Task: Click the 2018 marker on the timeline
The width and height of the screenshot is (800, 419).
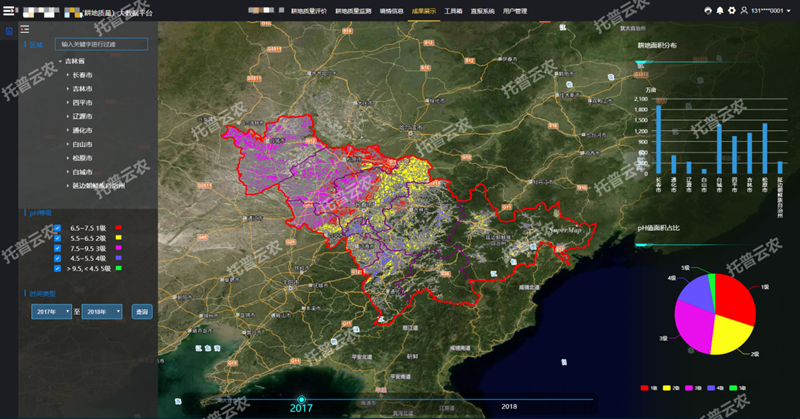Action: 509,406
